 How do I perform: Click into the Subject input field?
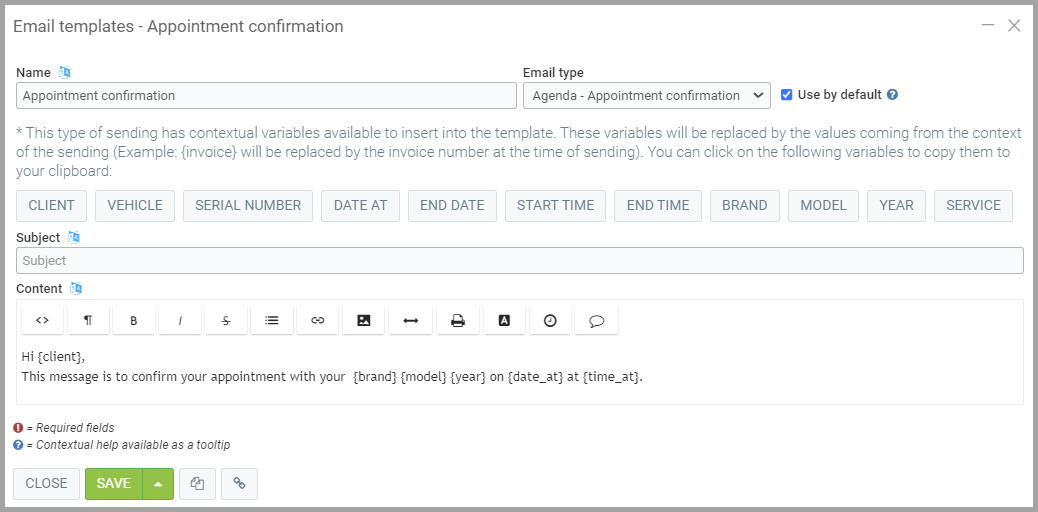coord(519,261)
